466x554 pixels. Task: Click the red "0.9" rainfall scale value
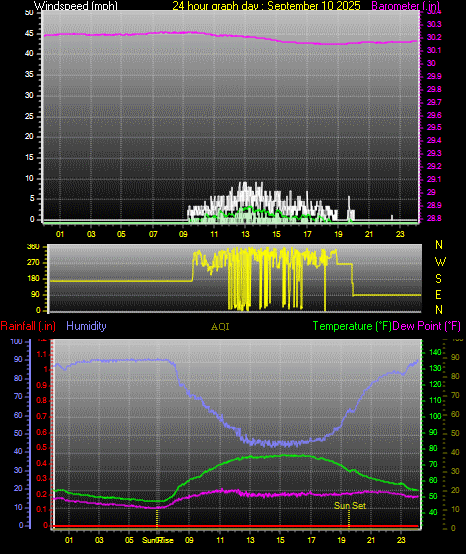click(x=41, y=385)
